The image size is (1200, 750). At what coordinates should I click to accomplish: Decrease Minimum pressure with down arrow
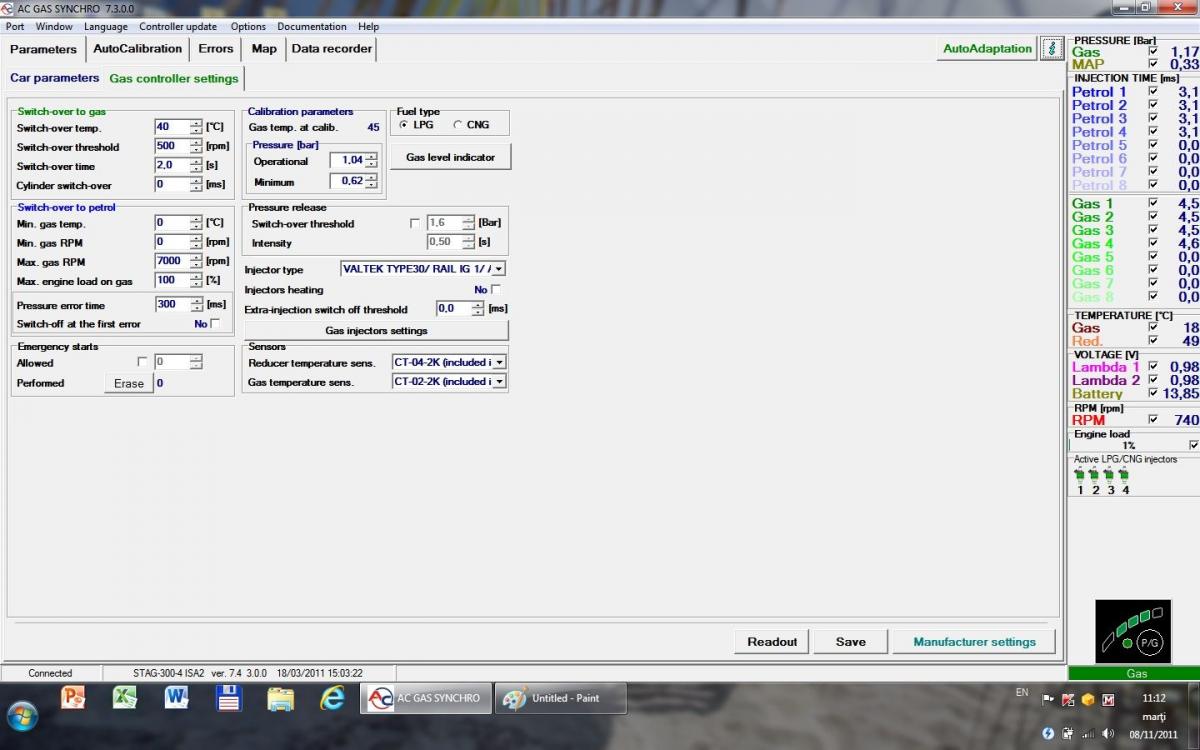[371, 185]
